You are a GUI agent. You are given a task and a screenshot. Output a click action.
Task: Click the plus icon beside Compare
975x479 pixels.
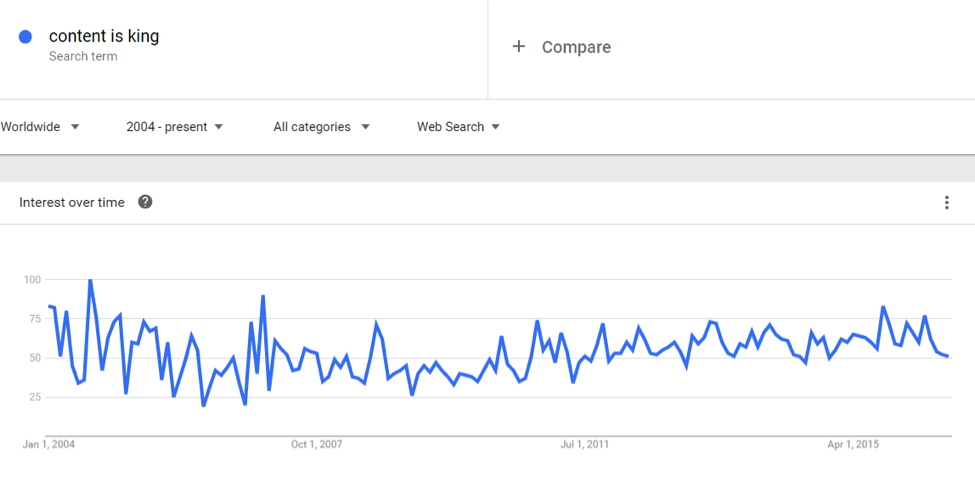tap(519, 47)
